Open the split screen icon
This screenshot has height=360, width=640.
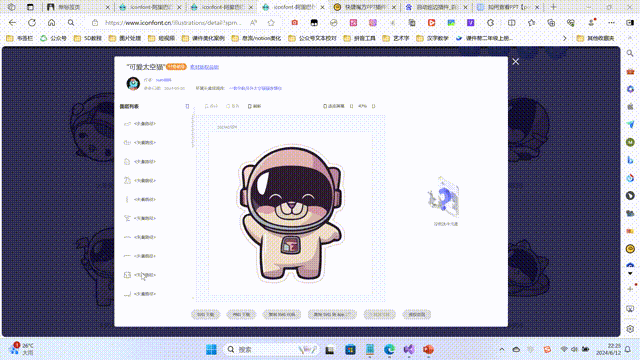point(511,23)
